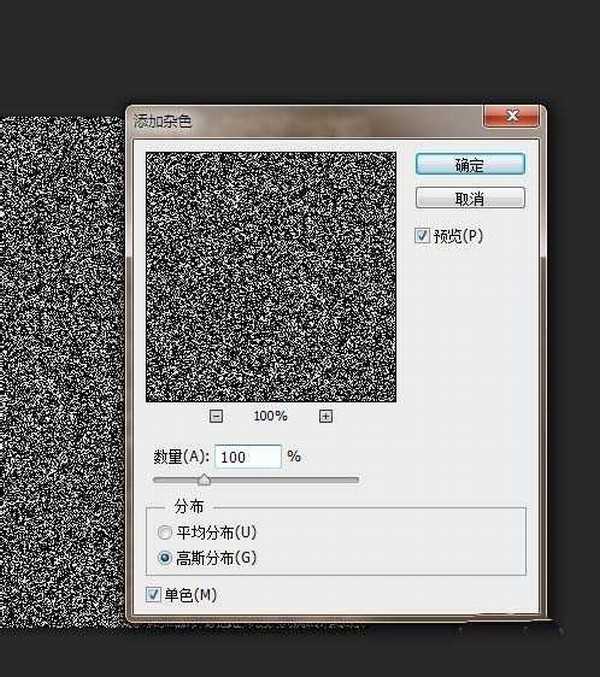Viewport: 600px width, 677px height.
Task: Confirm the noise filter with 确定
Action: (470, 164)
